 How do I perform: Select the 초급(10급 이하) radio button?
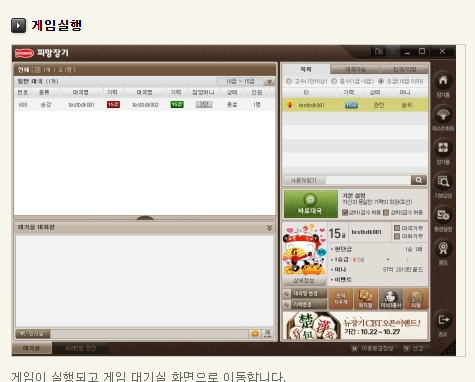pos(381,81)
